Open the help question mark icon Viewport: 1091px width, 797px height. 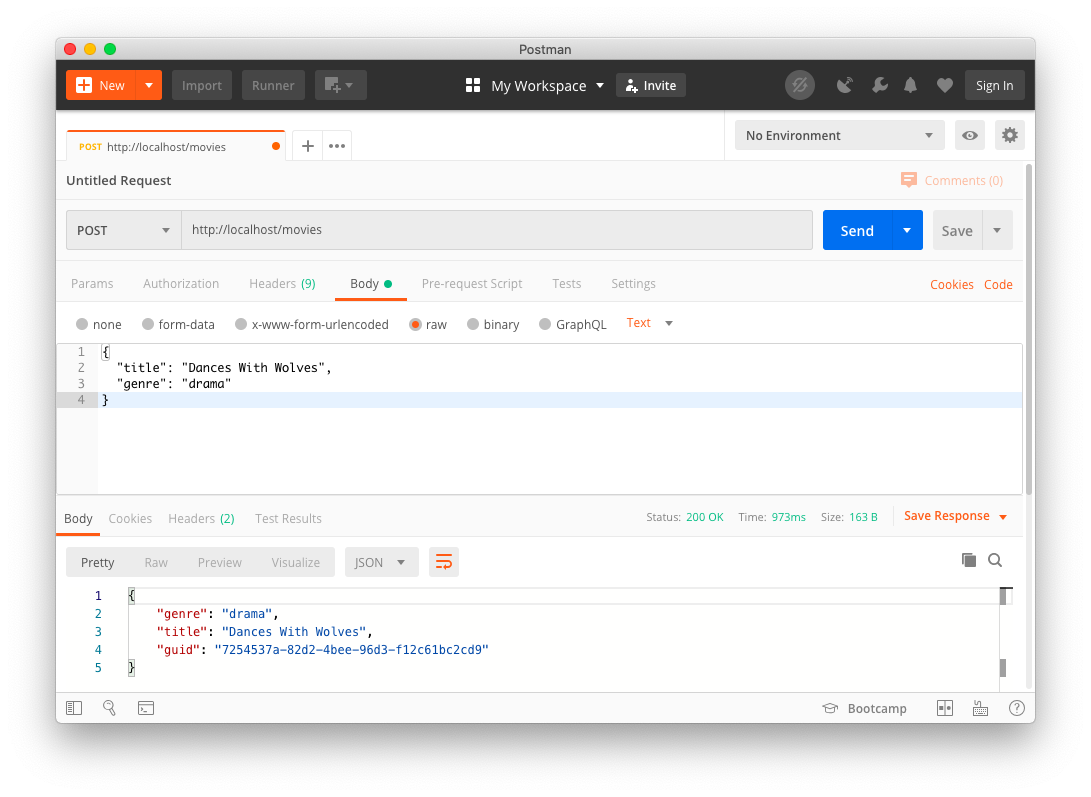pyautogui.click(x=1017, y=708)
